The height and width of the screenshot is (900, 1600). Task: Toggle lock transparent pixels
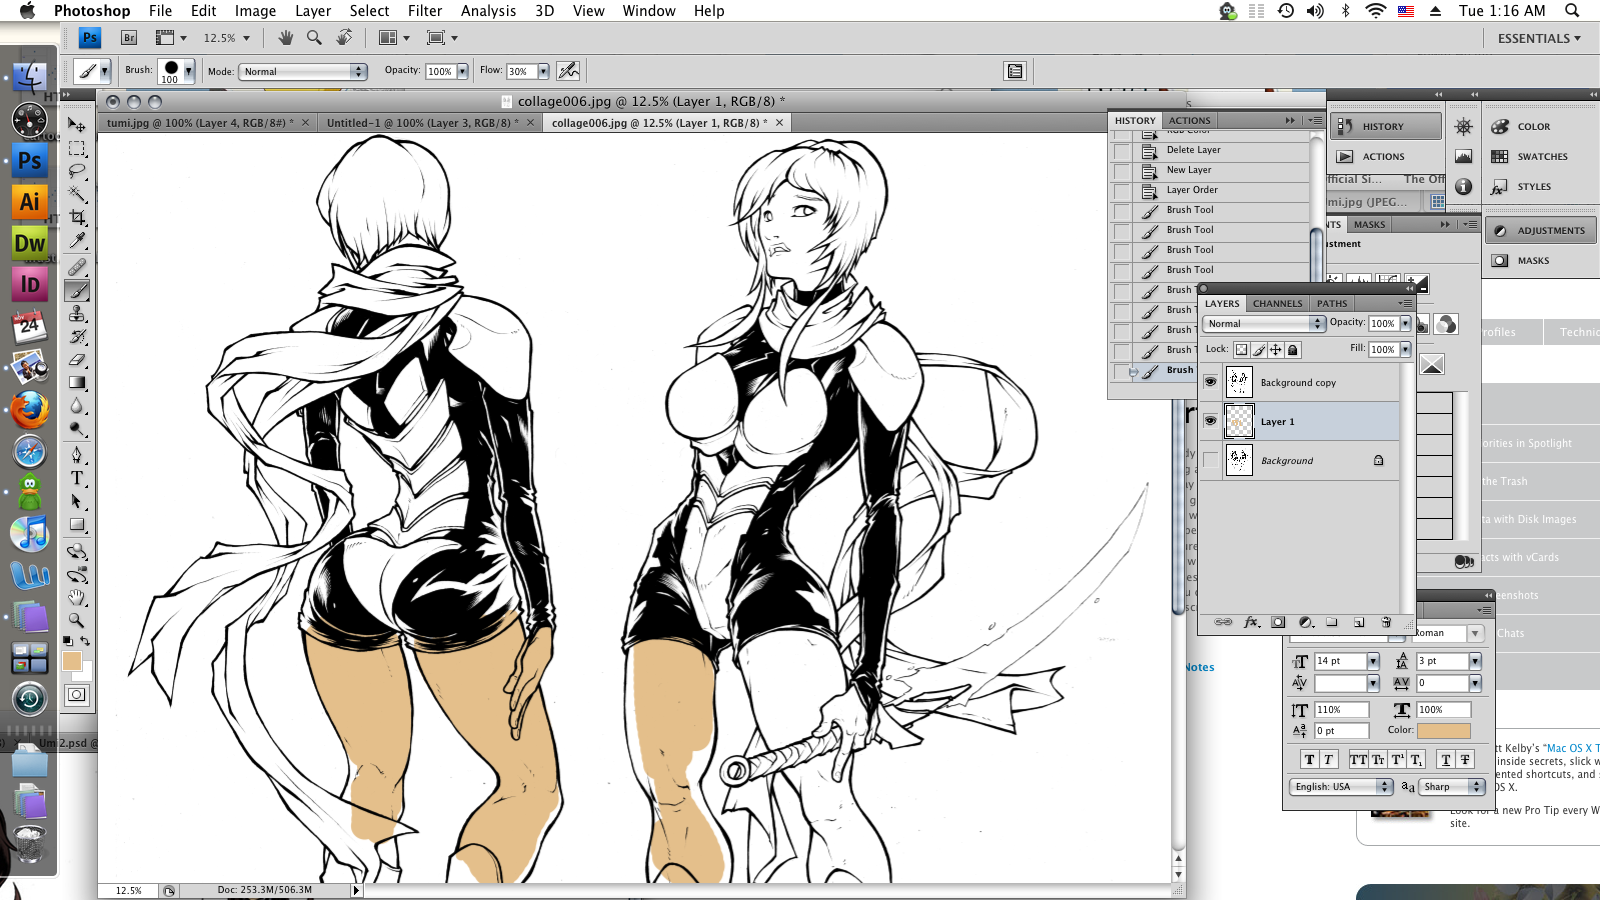click(x=1241, y=350)
